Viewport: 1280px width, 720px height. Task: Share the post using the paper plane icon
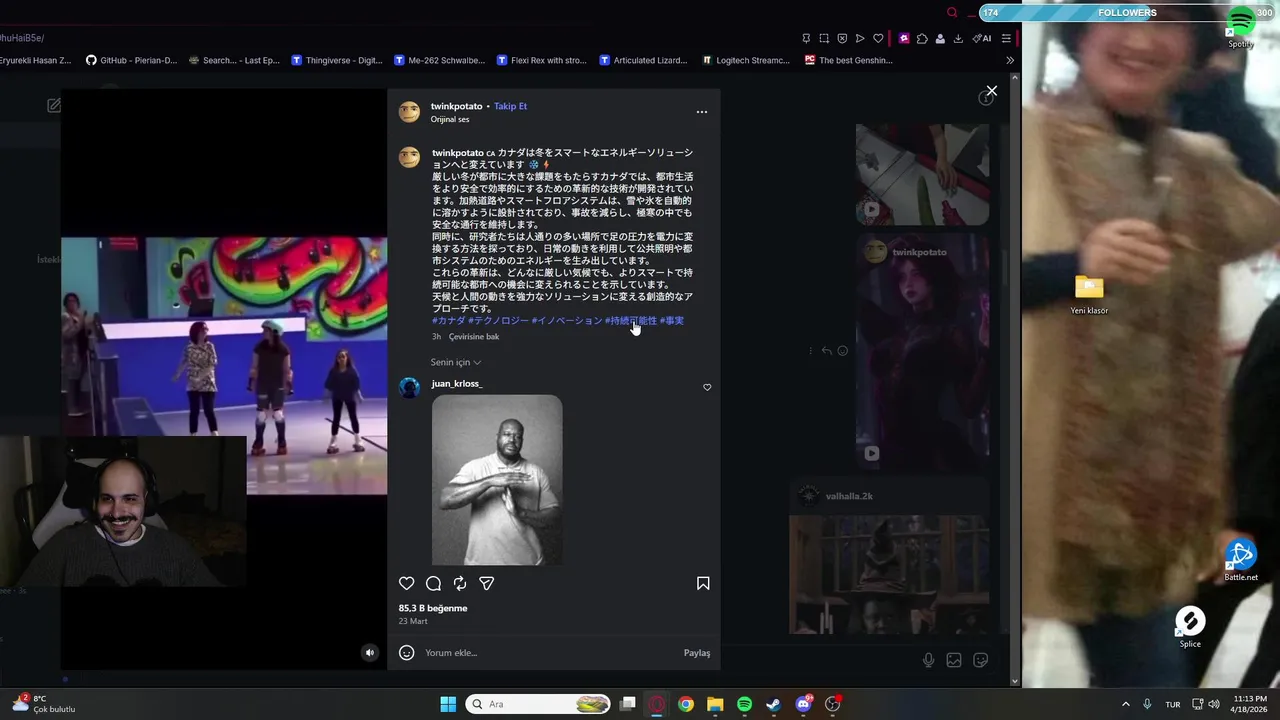tap(487, 583)
